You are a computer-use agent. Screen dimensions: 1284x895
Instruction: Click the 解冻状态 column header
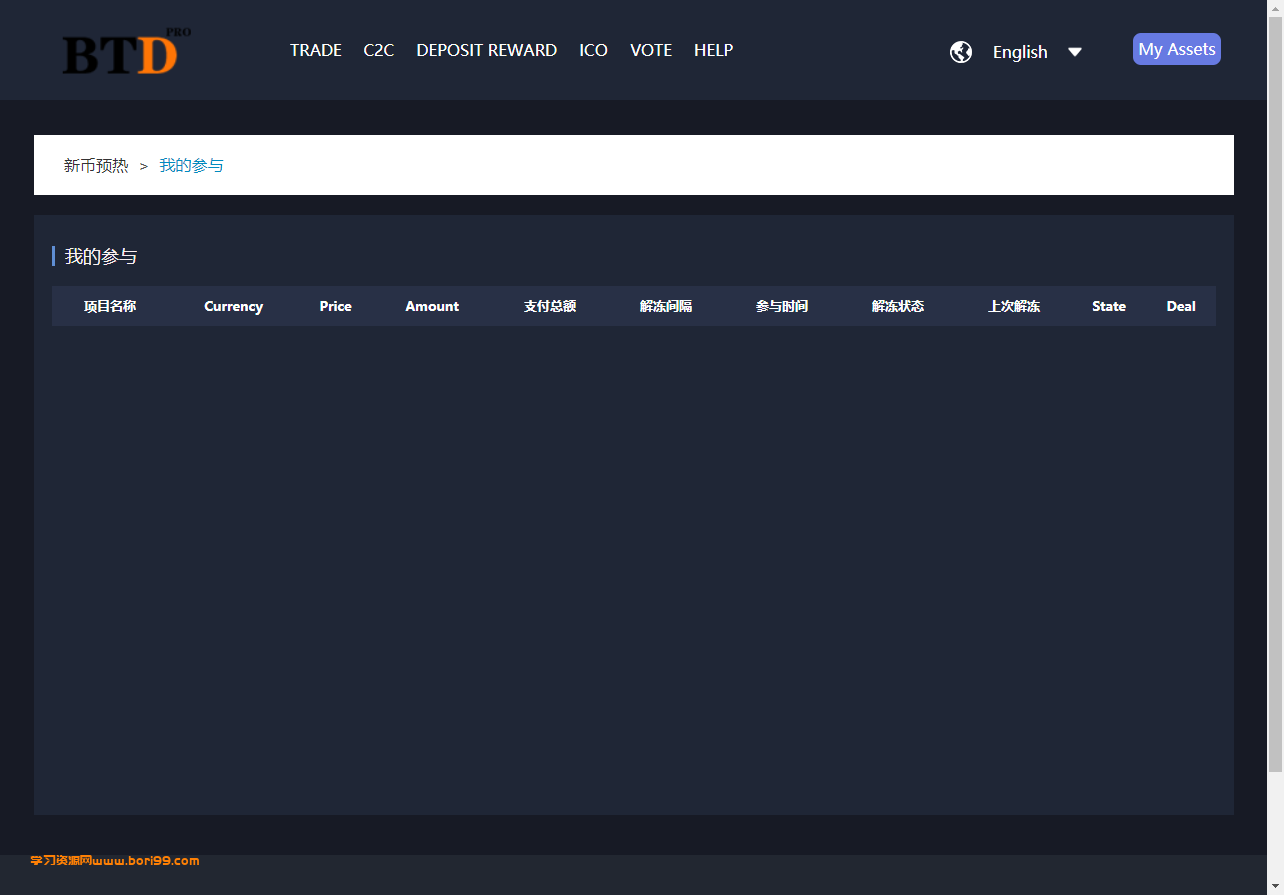pos(898,306)
